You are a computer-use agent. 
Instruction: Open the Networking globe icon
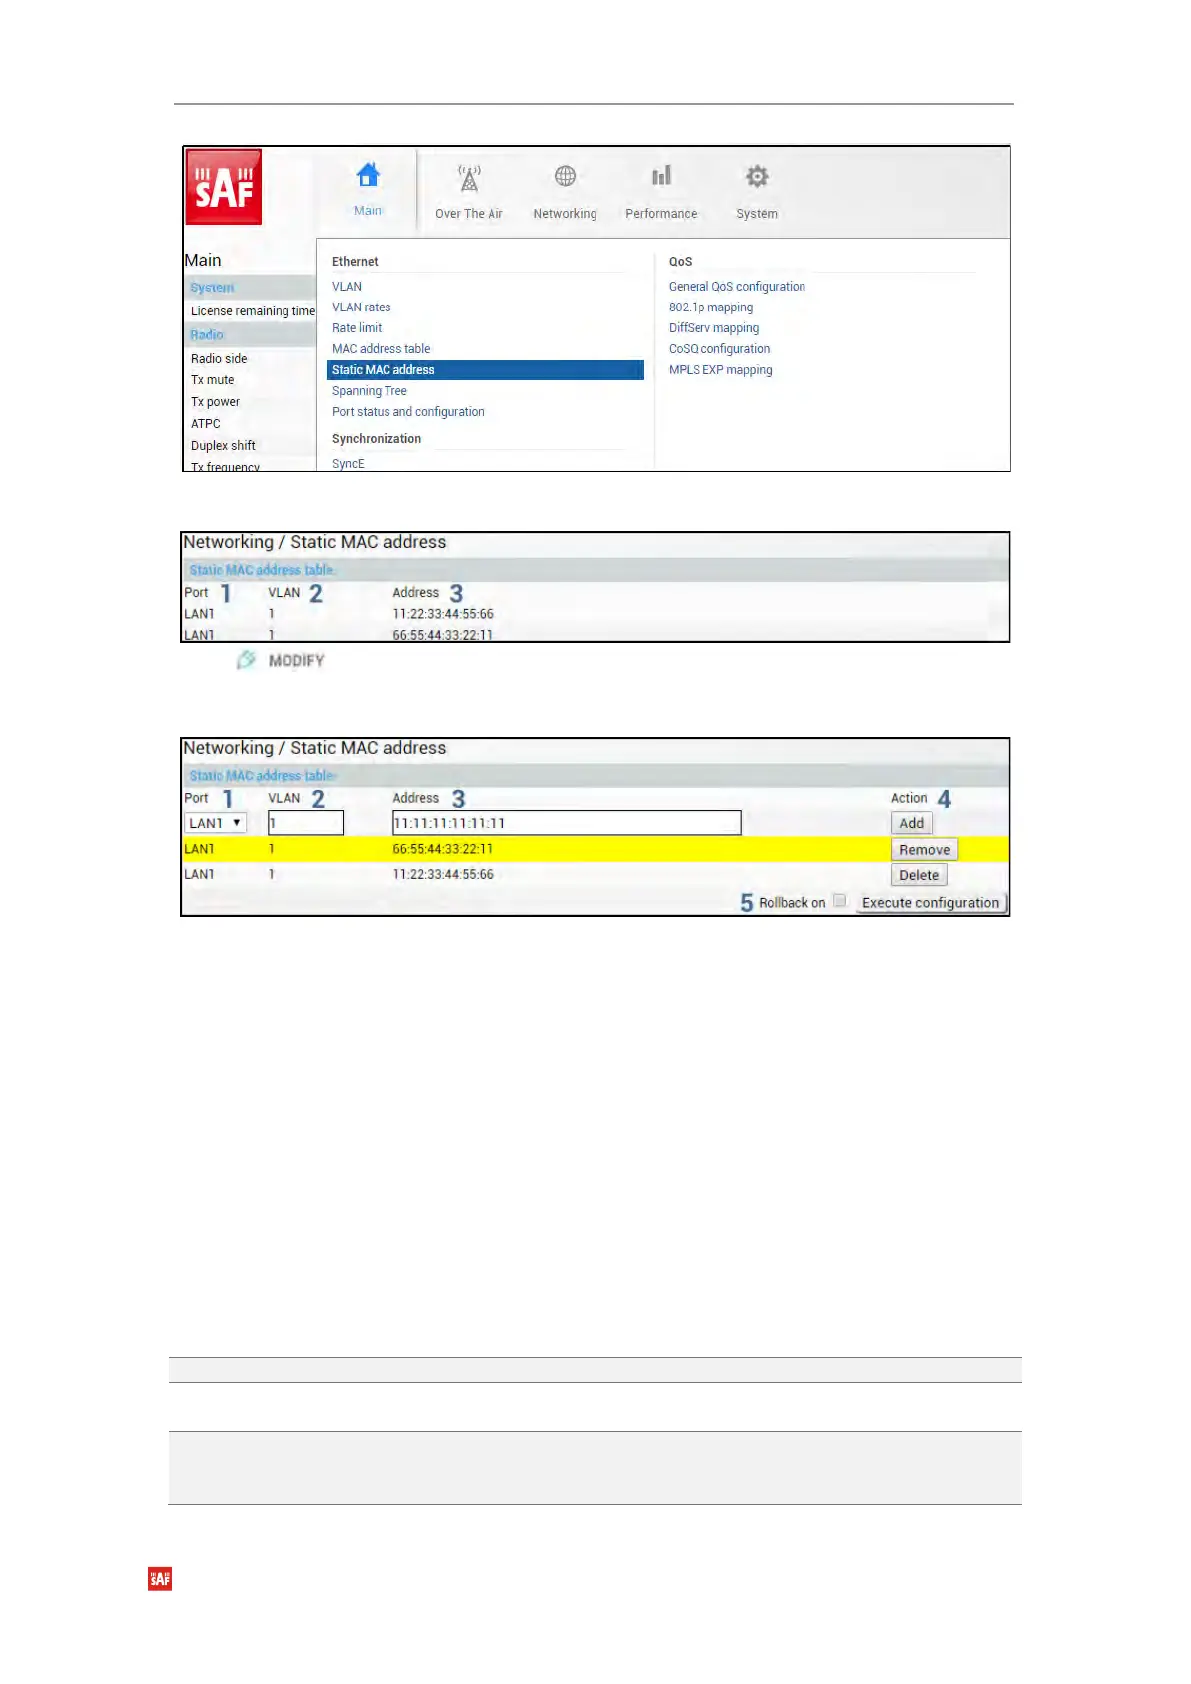coord(565,176)
